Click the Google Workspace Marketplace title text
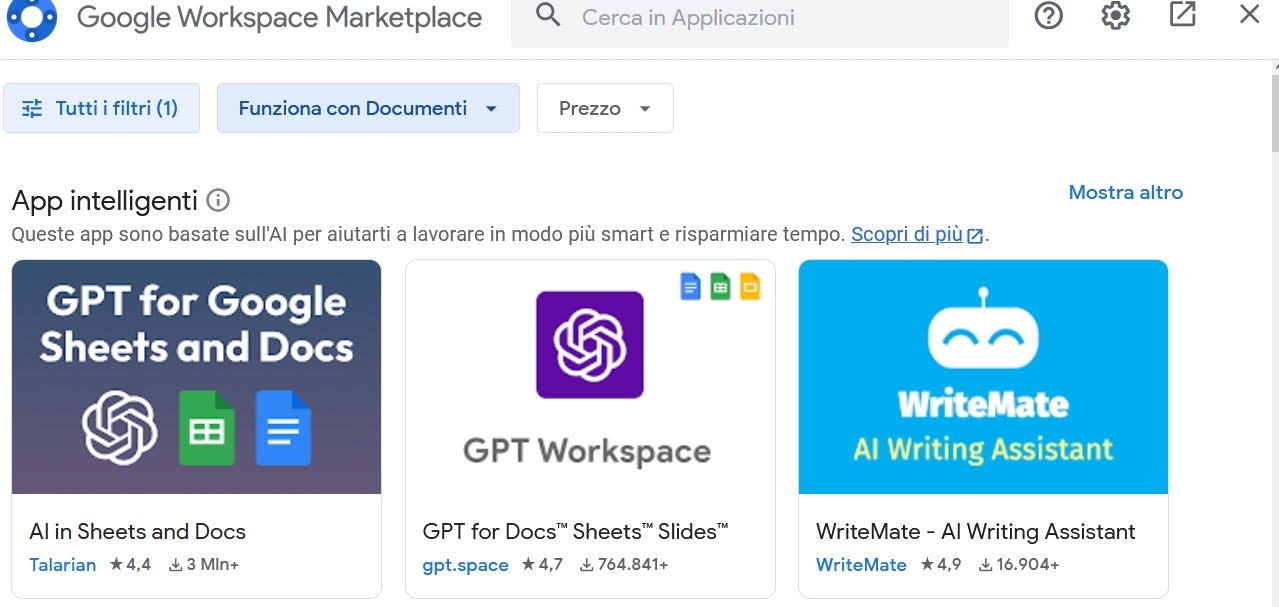This screenshot has width=1279, height=607. click(279, 17)
